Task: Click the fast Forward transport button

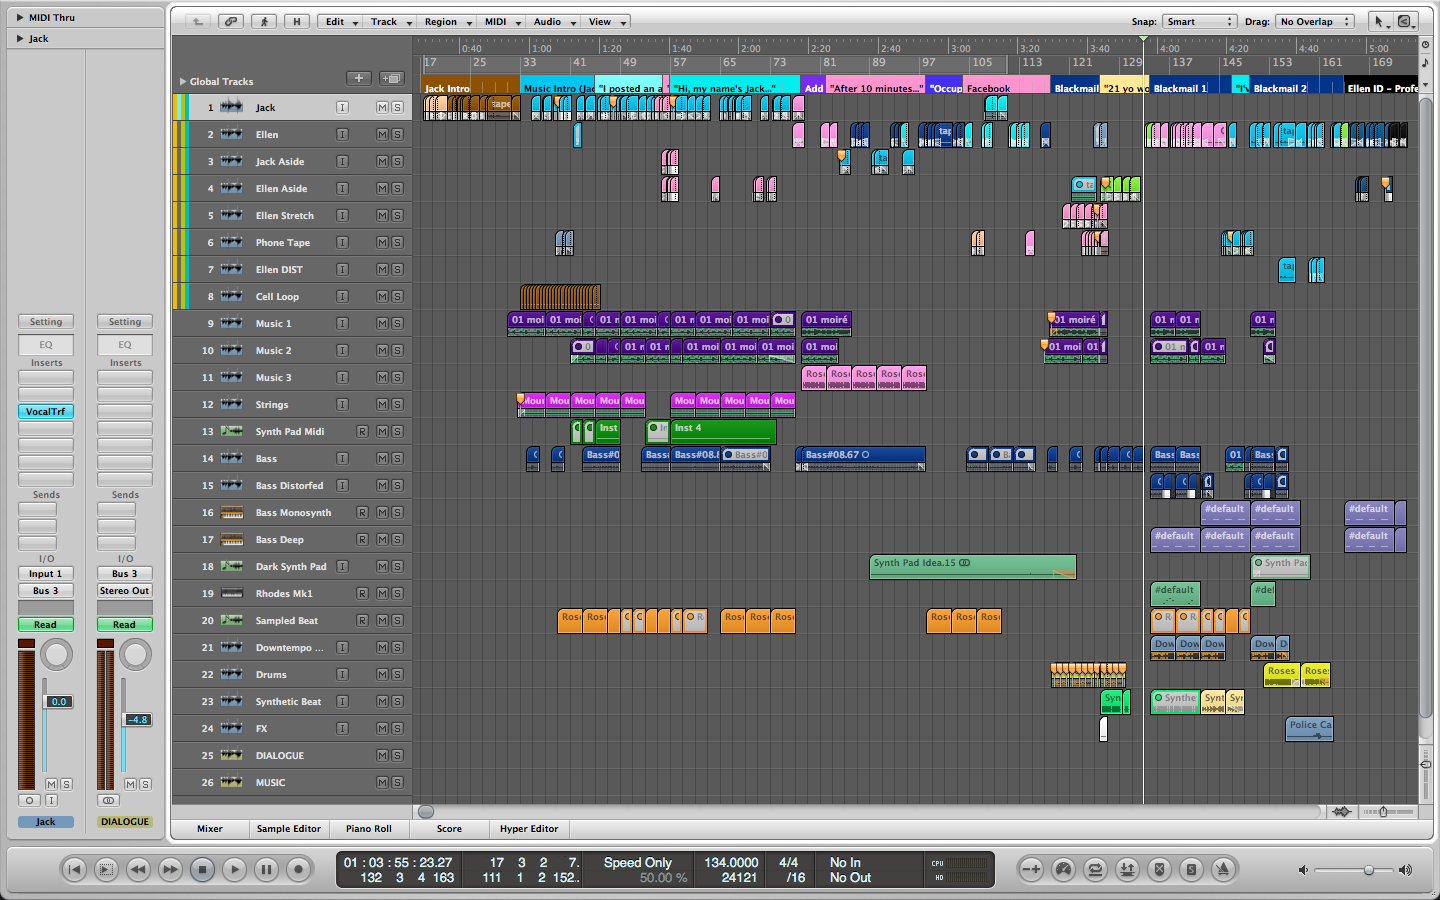Action: click(x=170, y=870)
